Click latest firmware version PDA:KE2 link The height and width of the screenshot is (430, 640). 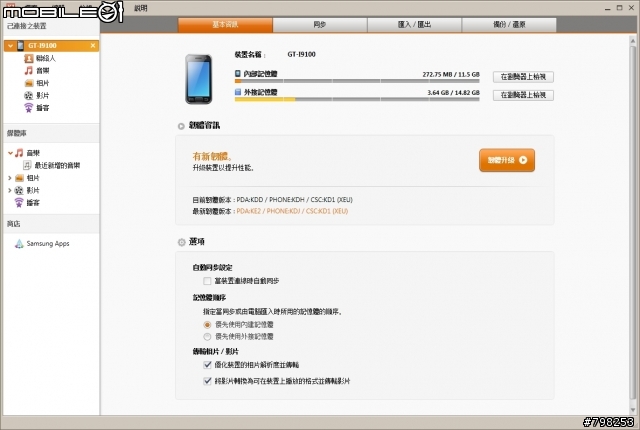point(292,211)
